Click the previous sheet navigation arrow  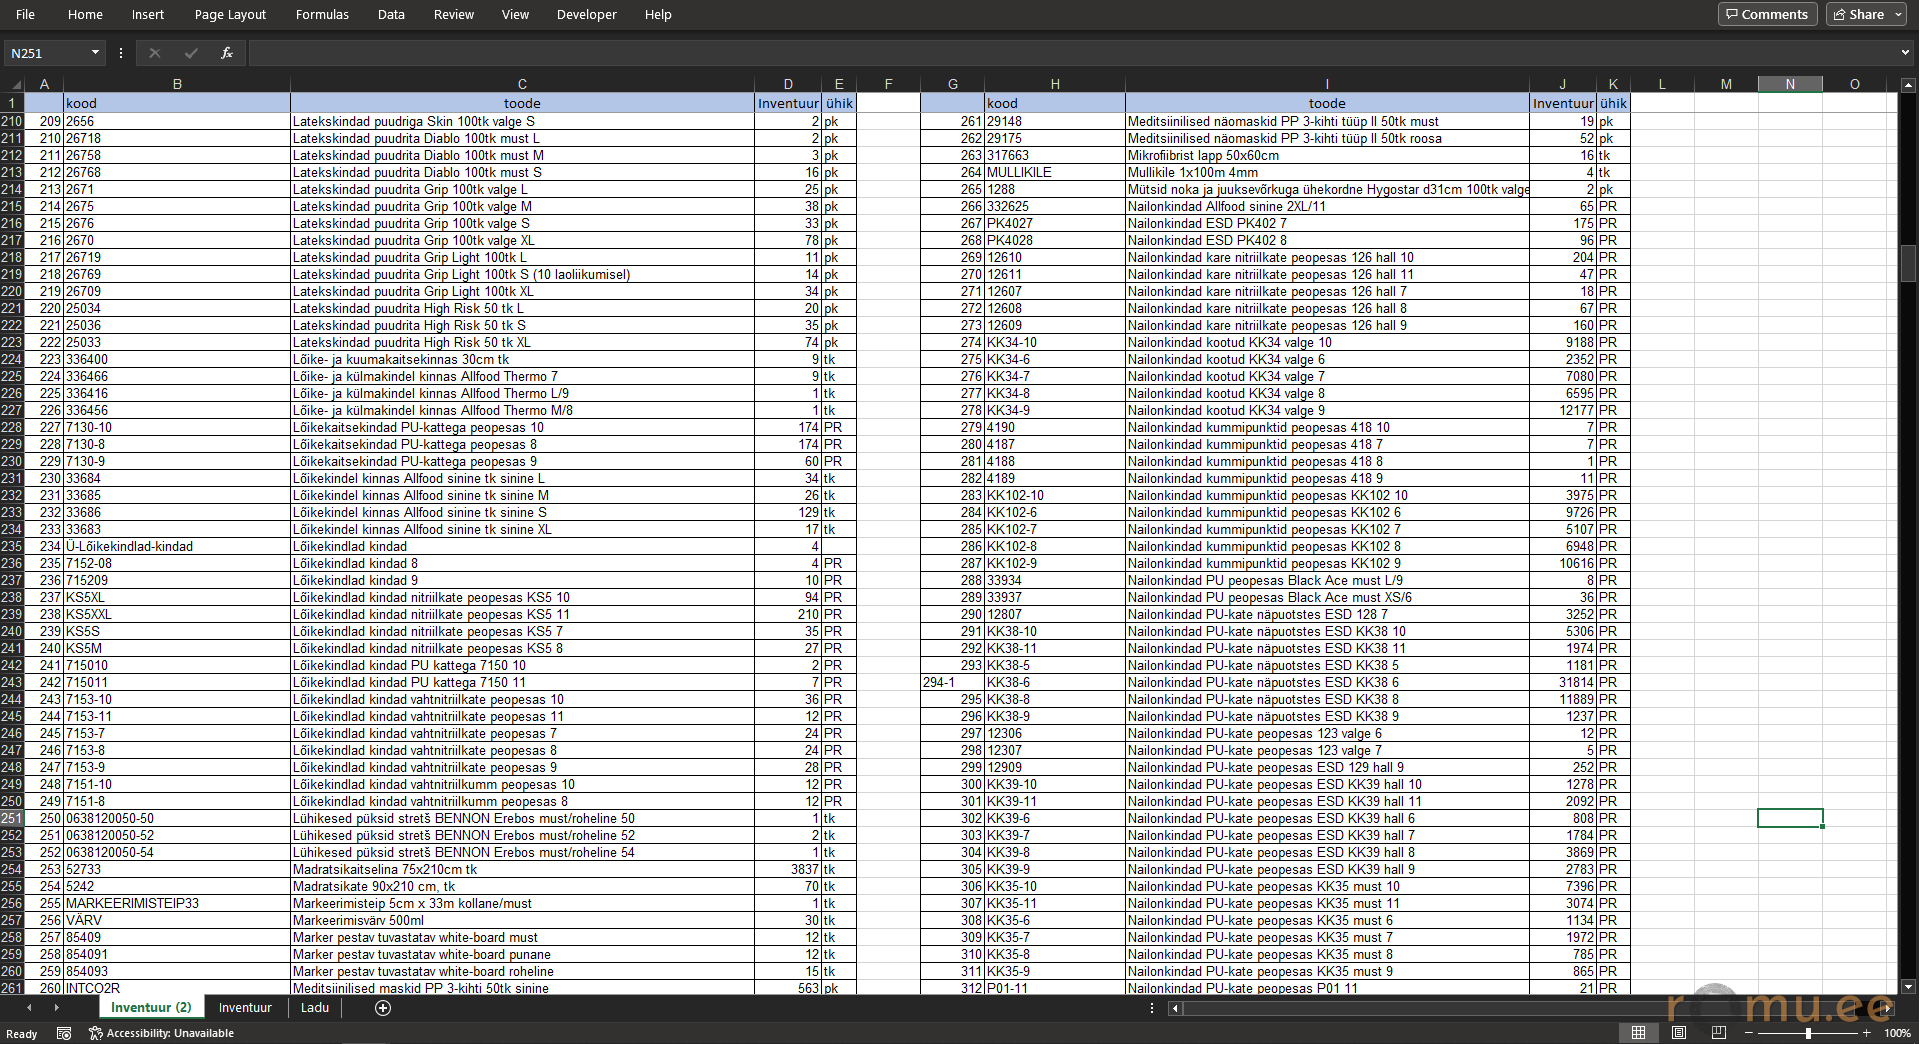28,1008
